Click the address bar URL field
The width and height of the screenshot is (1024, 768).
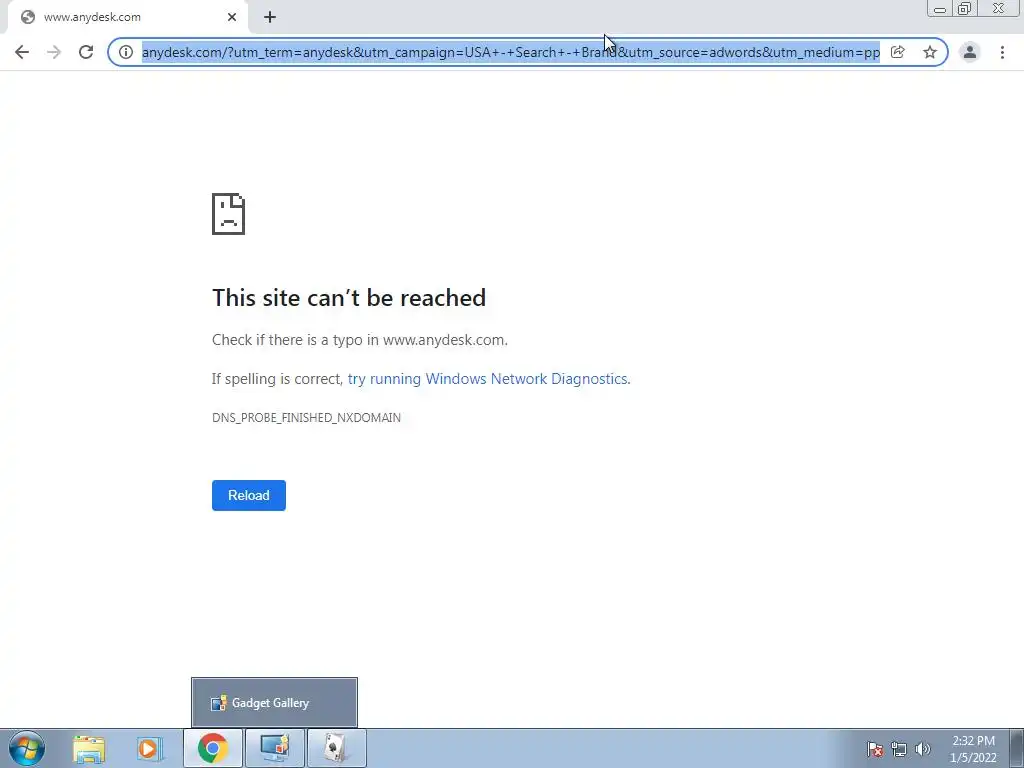[x=511, y=52]
